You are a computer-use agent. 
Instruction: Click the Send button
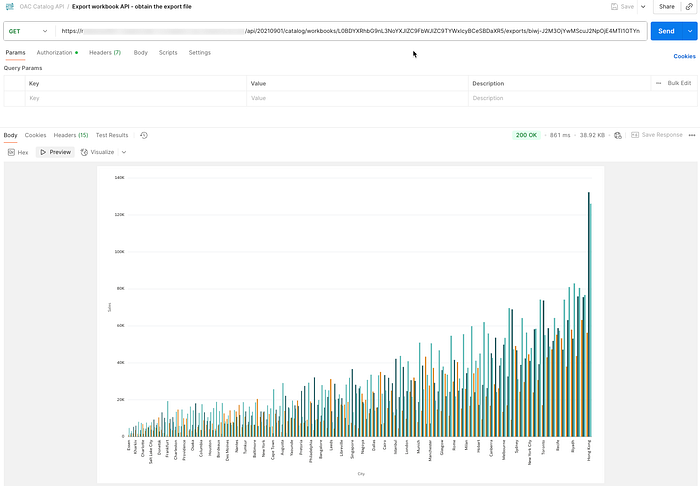point(666,31)
